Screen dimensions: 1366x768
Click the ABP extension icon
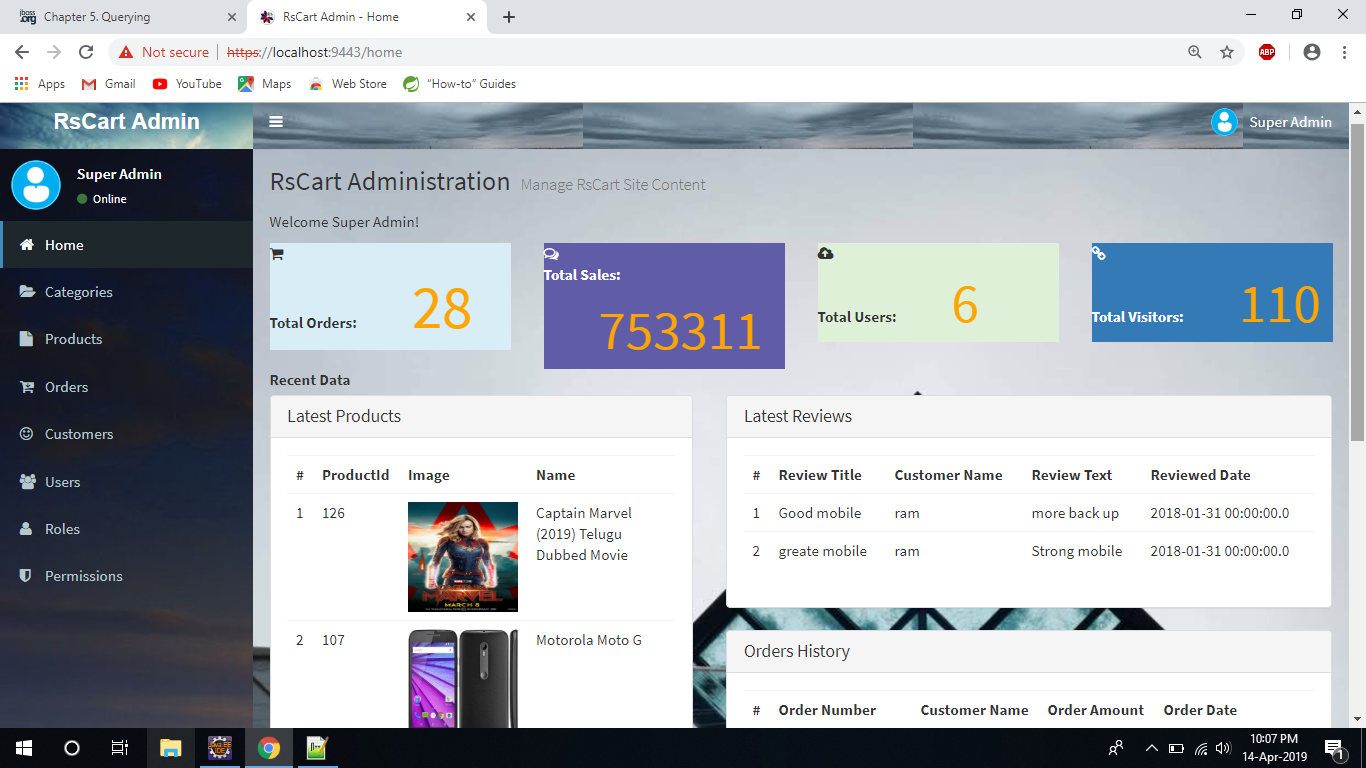pos(1267,52)
